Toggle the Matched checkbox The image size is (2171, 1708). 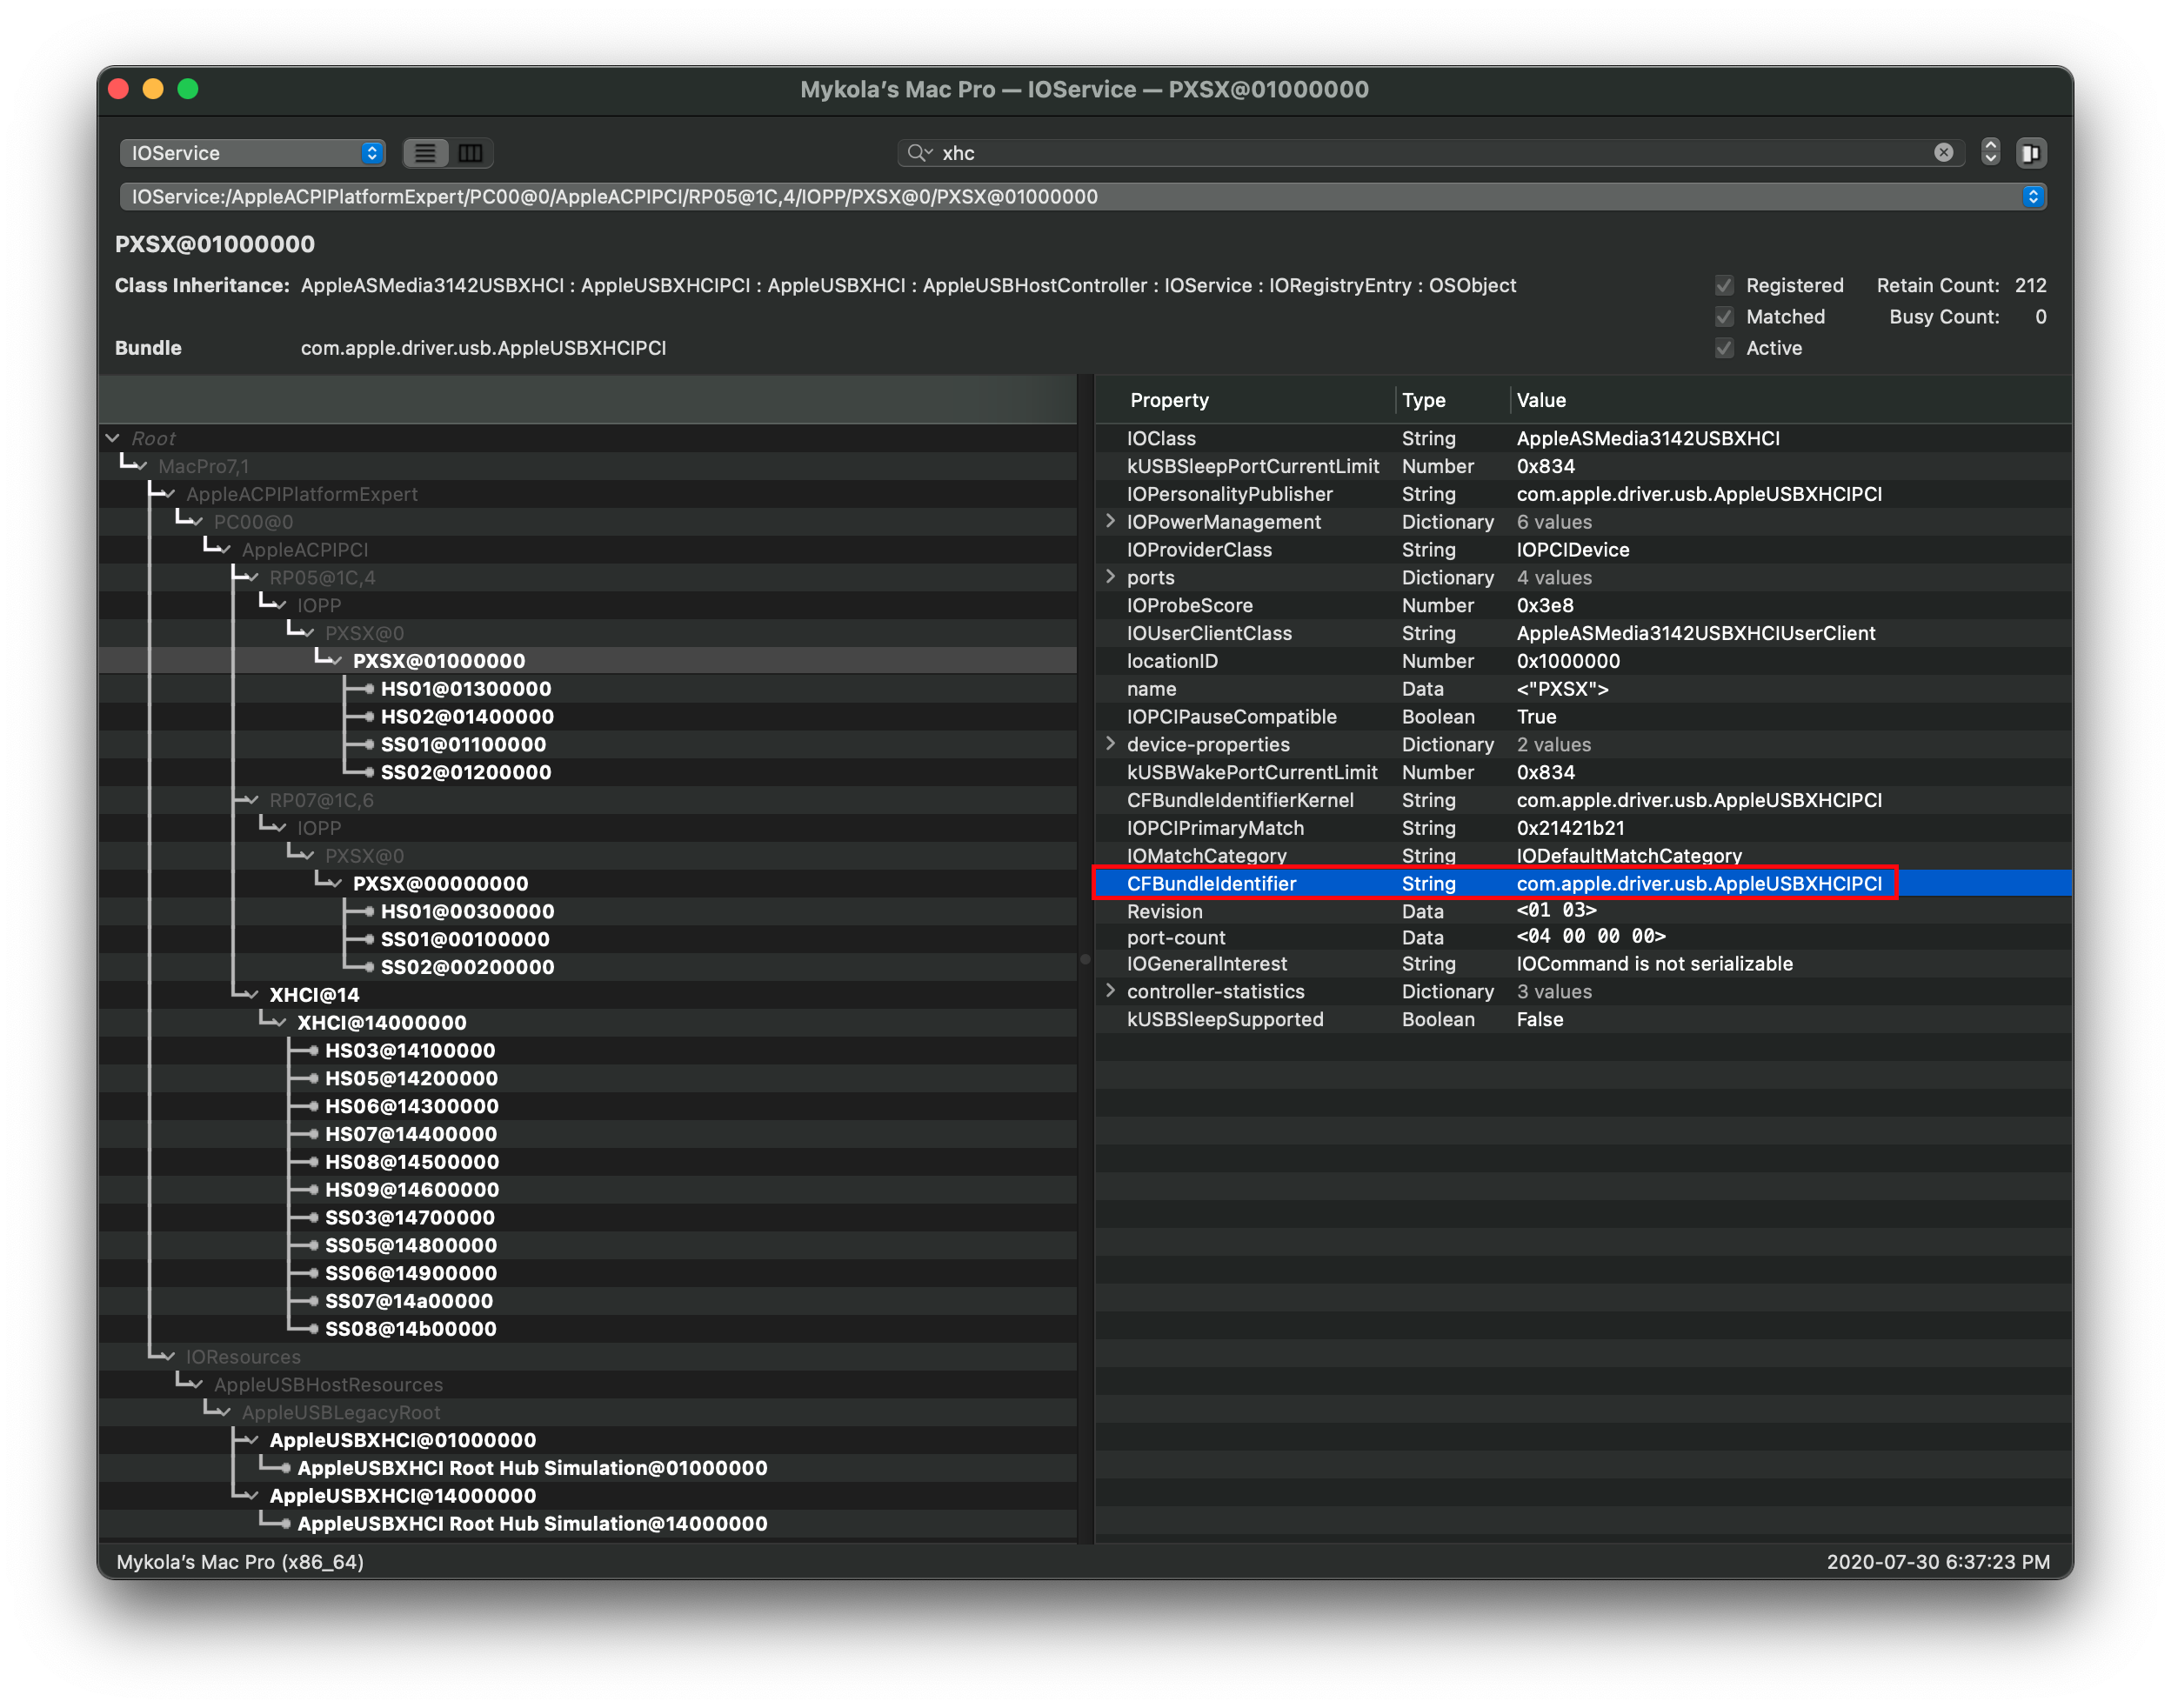tap(1724, 317)
